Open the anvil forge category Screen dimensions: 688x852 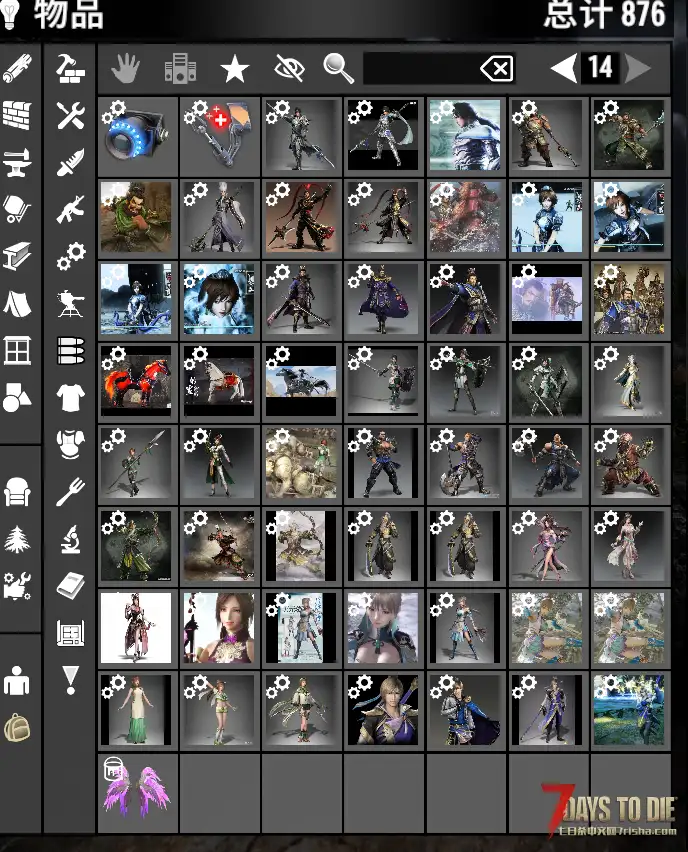pyautogui.click(x=17, y=163)
